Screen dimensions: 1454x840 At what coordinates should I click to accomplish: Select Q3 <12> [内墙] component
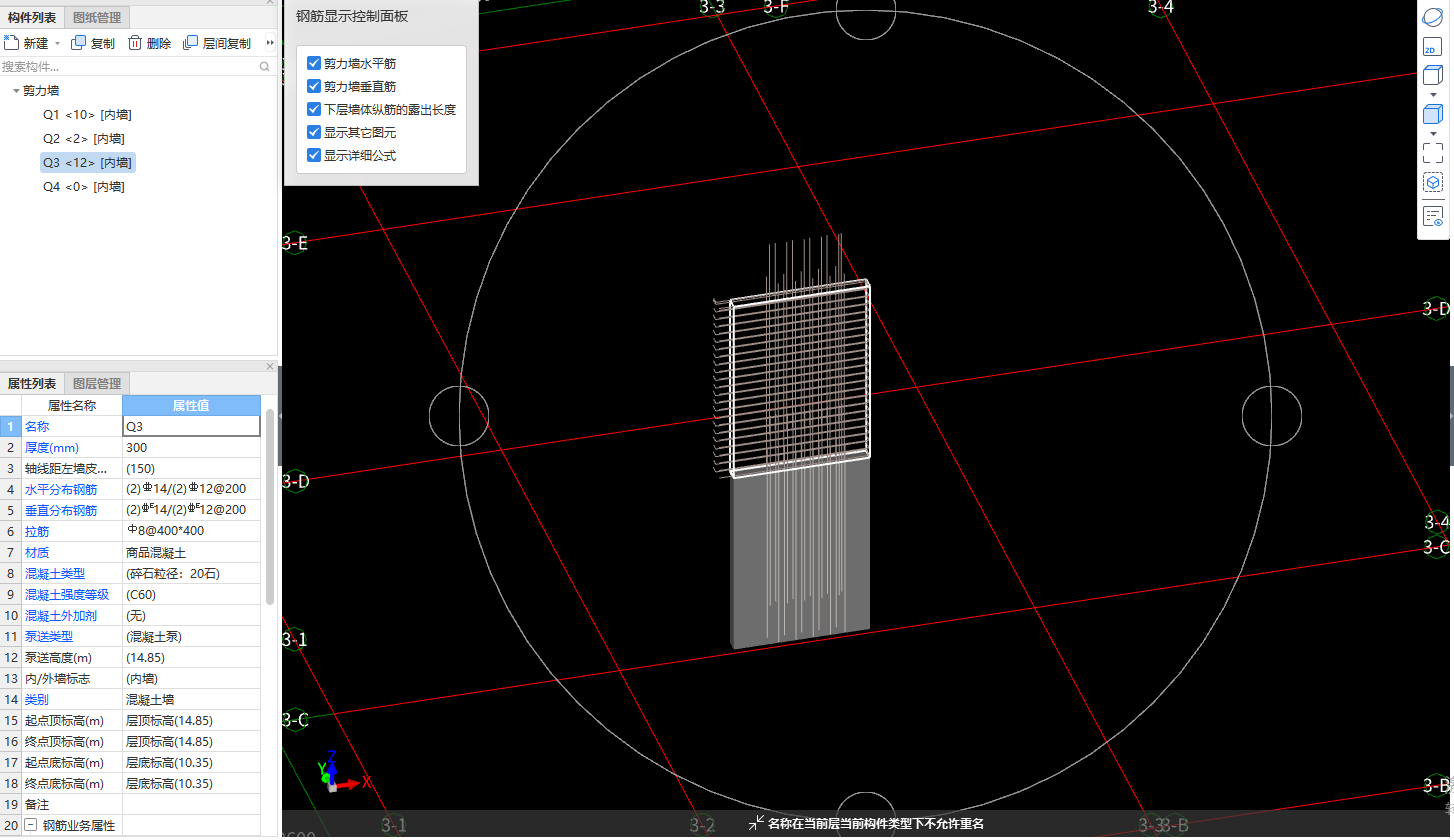click(x=87, y=163)
